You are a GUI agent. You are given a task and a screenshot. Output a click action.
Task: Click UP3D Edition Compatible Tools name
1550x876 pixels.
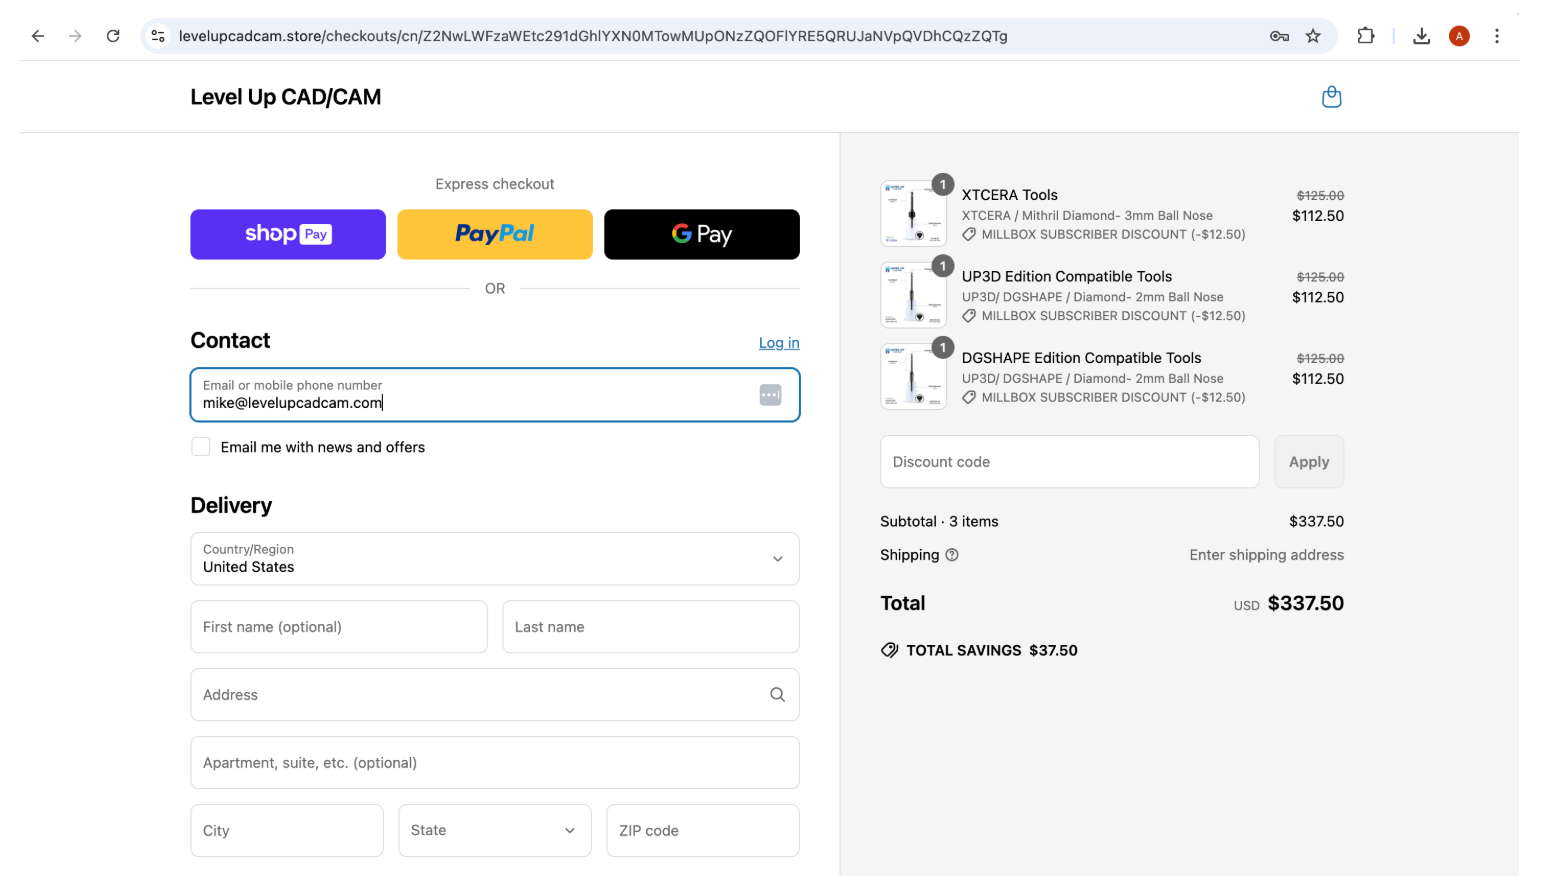[x=1067, y=277]
